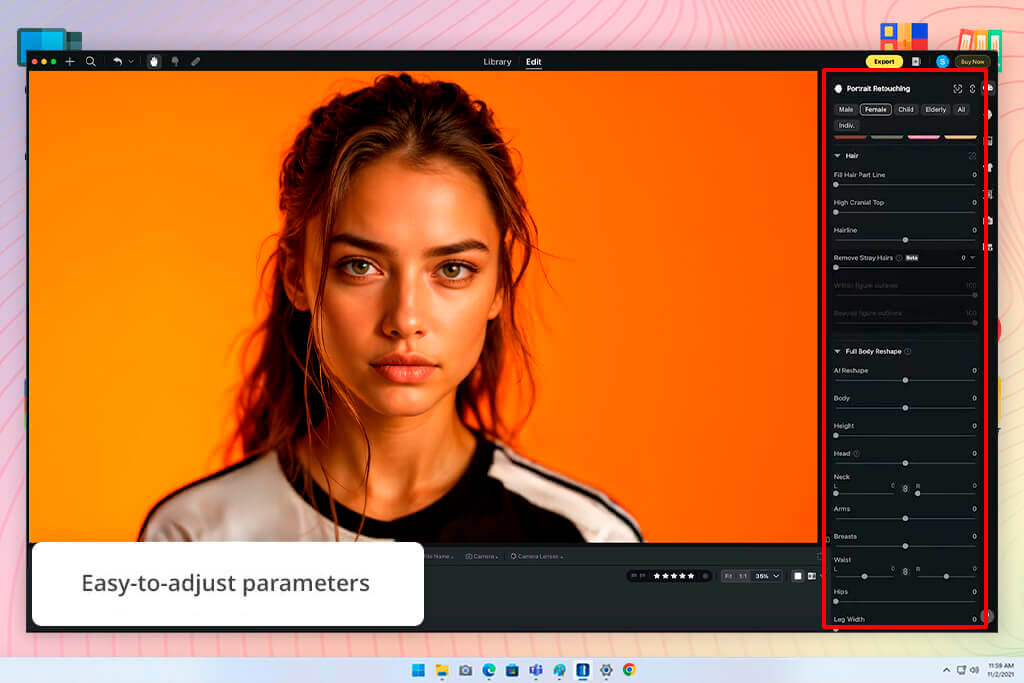Collapse the Full Body Reshape section

(x=837, y=351)
